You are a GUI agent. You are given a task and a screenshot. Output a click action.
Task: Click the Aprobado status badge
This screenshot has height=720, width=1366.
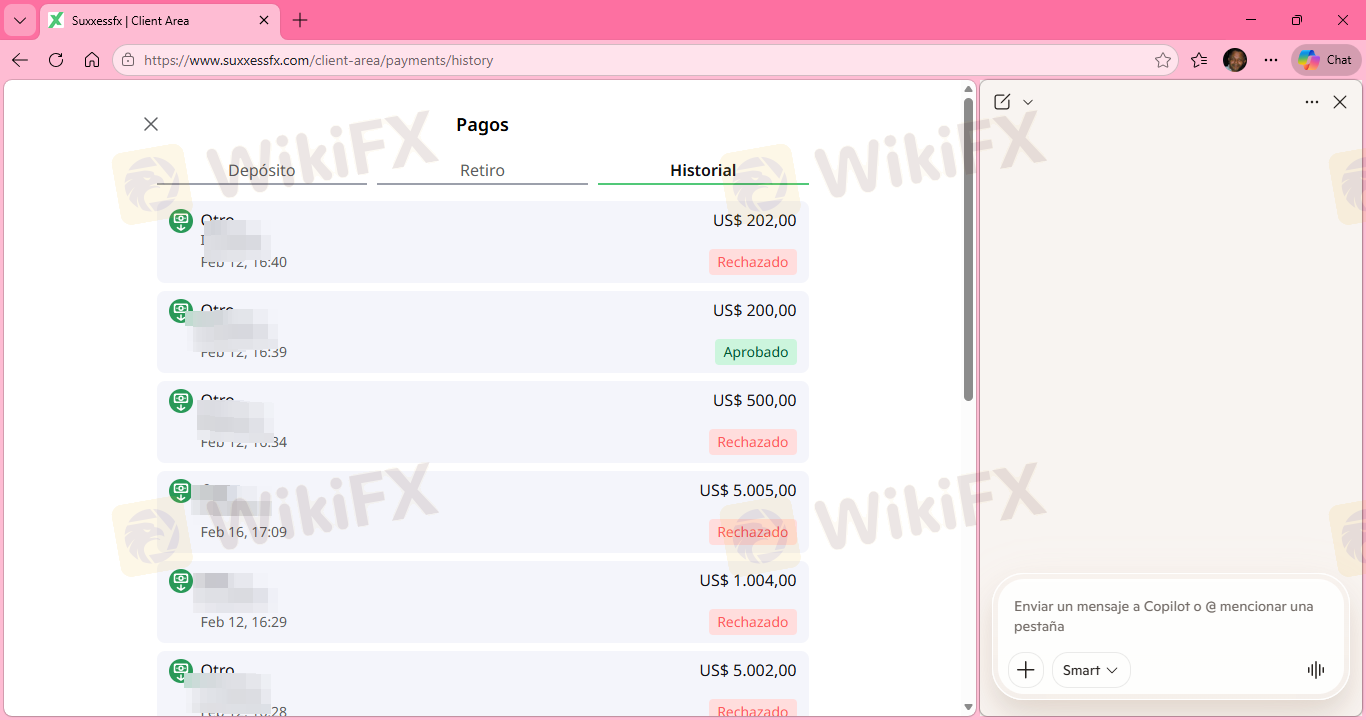[756, 352]
